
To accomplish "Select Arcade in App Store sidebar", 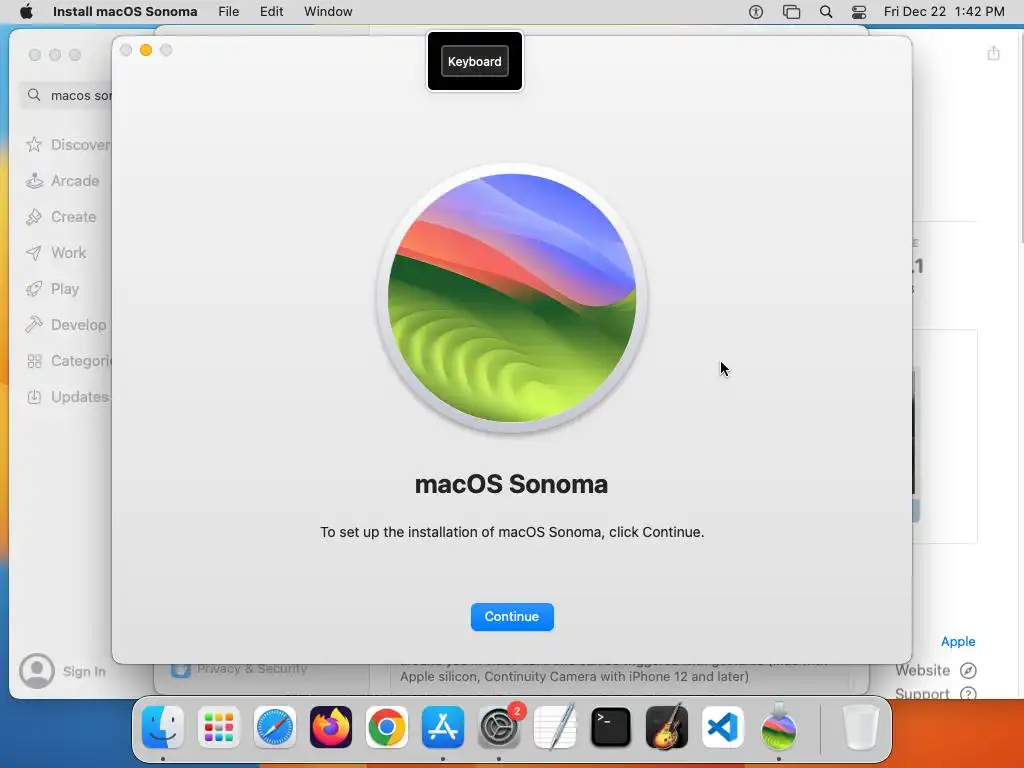I will [x=63, y=181].
